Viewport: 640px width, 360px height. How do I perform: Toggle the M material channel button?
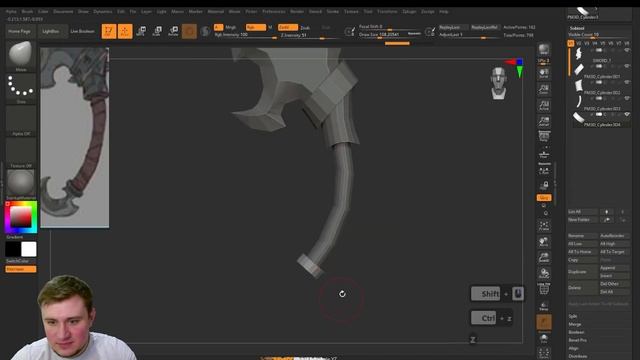[270, 27]
